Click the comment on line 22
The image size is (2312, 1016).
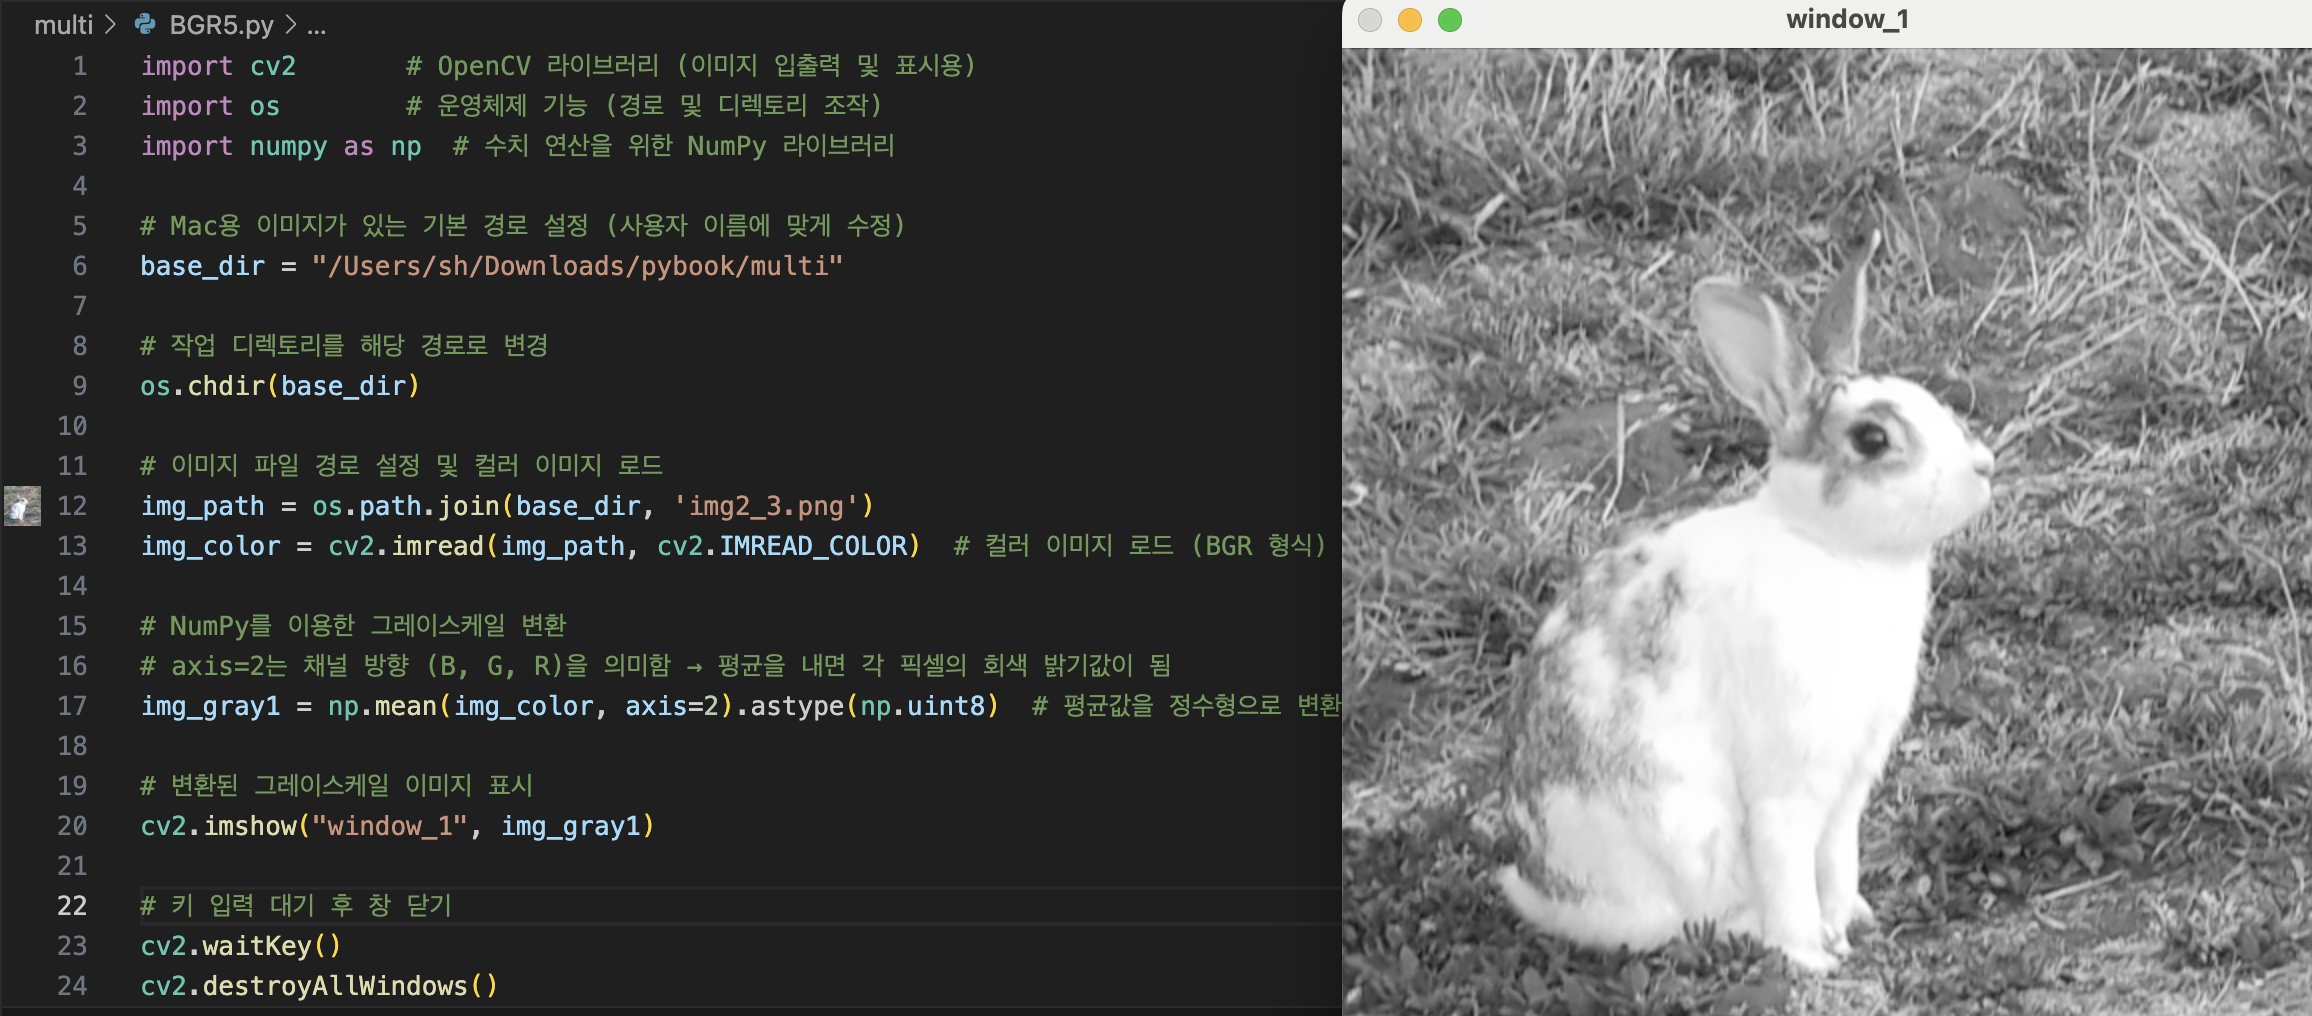[x=296, y=906]
